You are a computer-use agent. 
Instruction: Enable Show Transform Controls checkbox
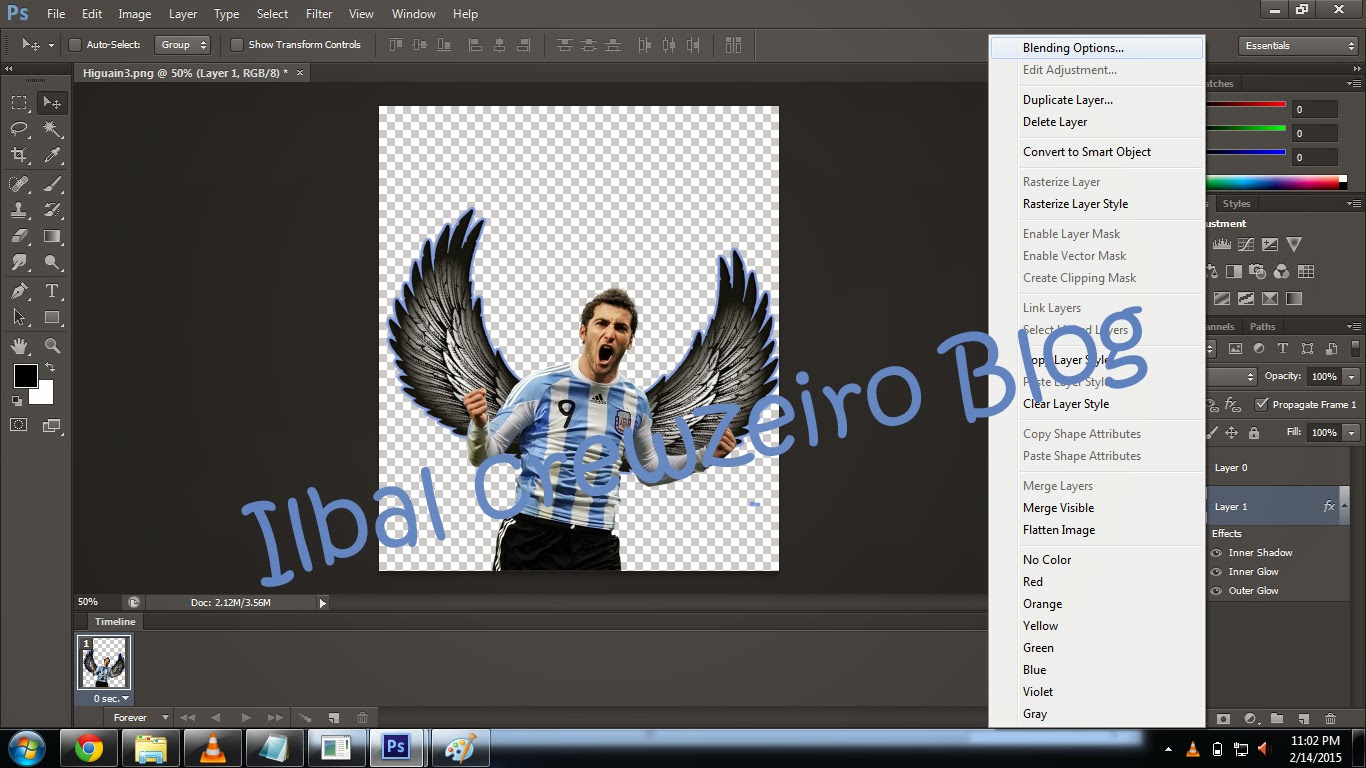(x=237, y=45)
